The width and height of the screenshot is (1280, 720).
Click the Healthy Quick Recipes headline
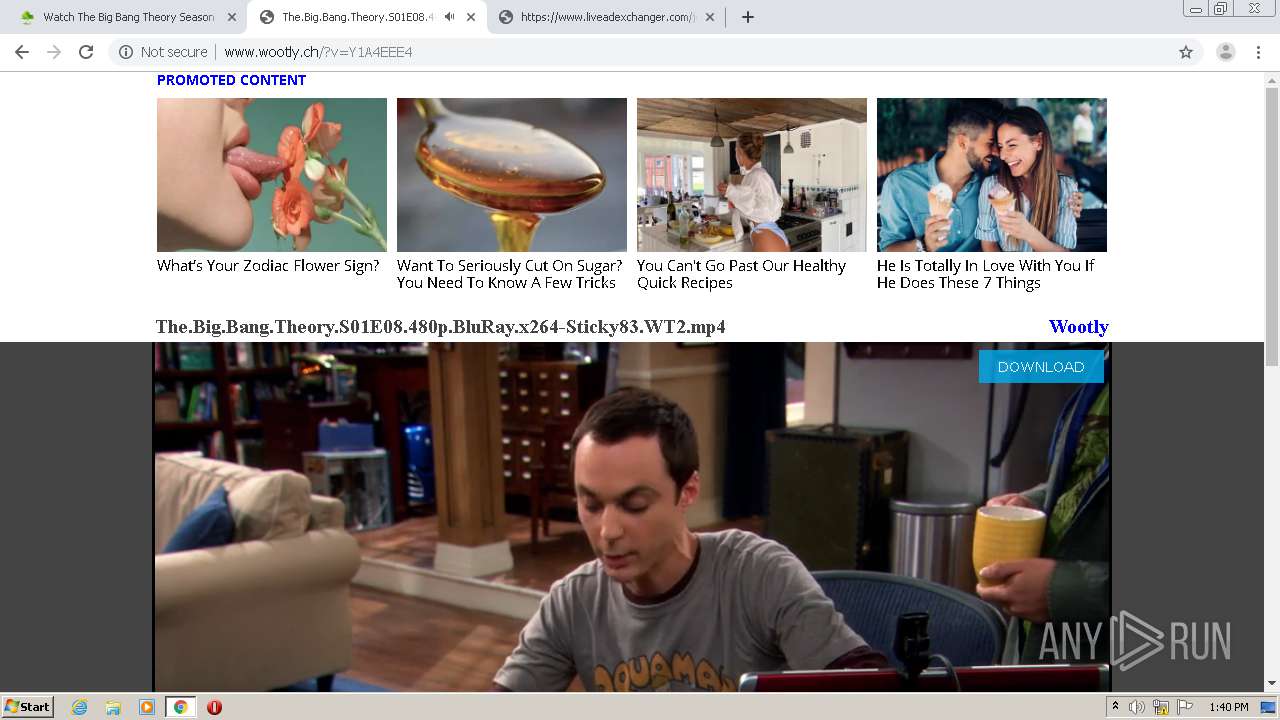tap(741, 274)
